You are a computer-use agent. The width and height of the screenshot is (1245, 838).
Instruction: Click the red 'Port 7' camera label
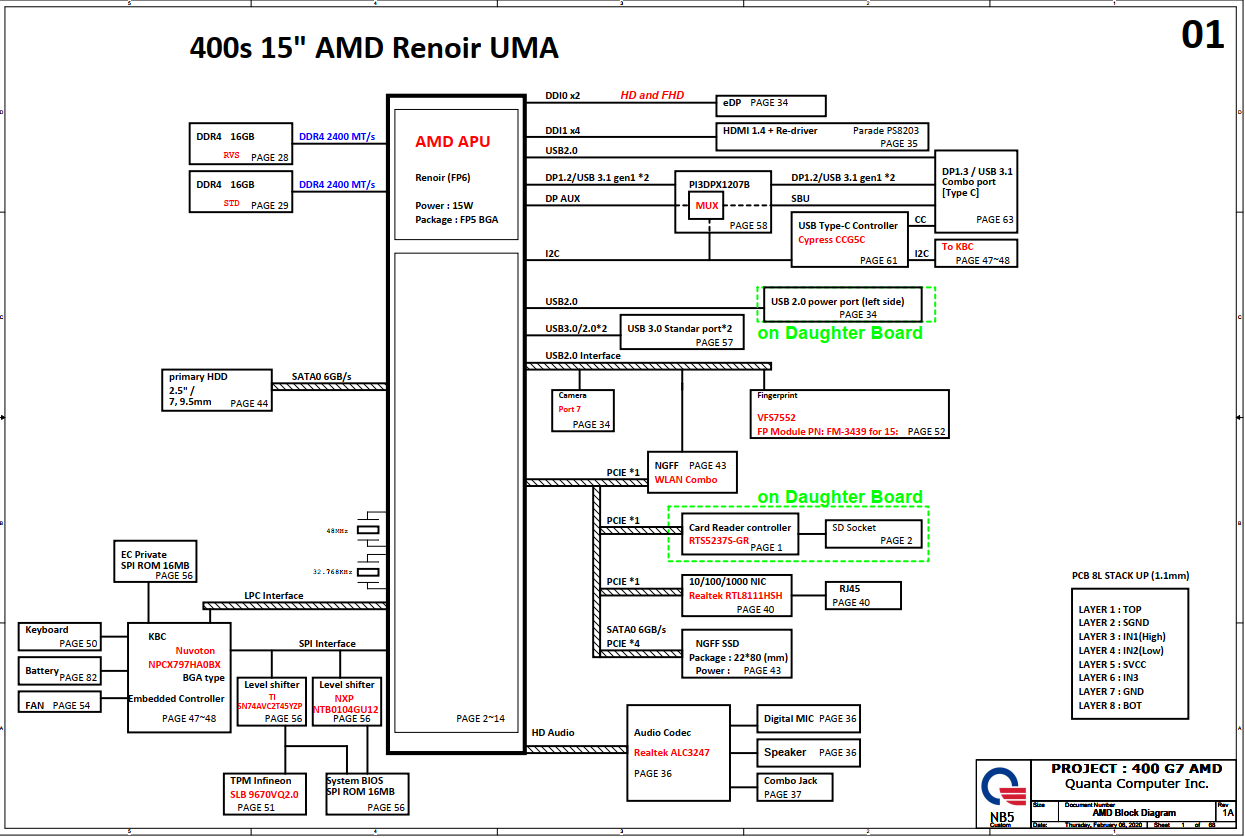(x=569, y=410)
